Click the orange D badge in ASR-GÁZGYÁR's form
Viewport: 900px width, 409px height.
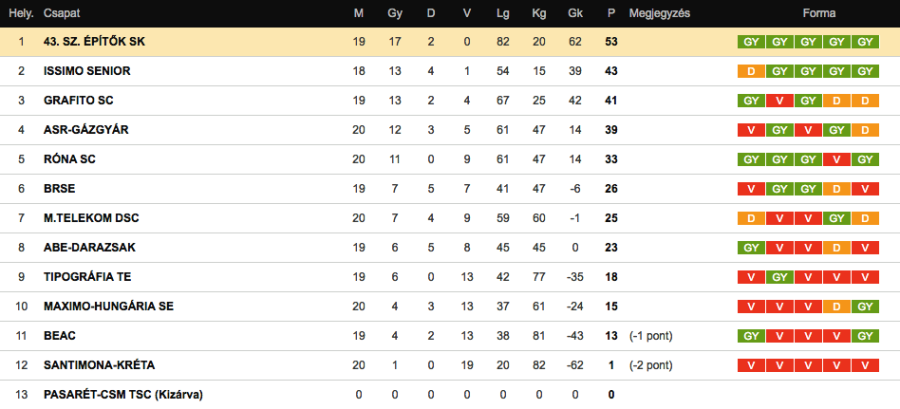[x=866, y=130]
